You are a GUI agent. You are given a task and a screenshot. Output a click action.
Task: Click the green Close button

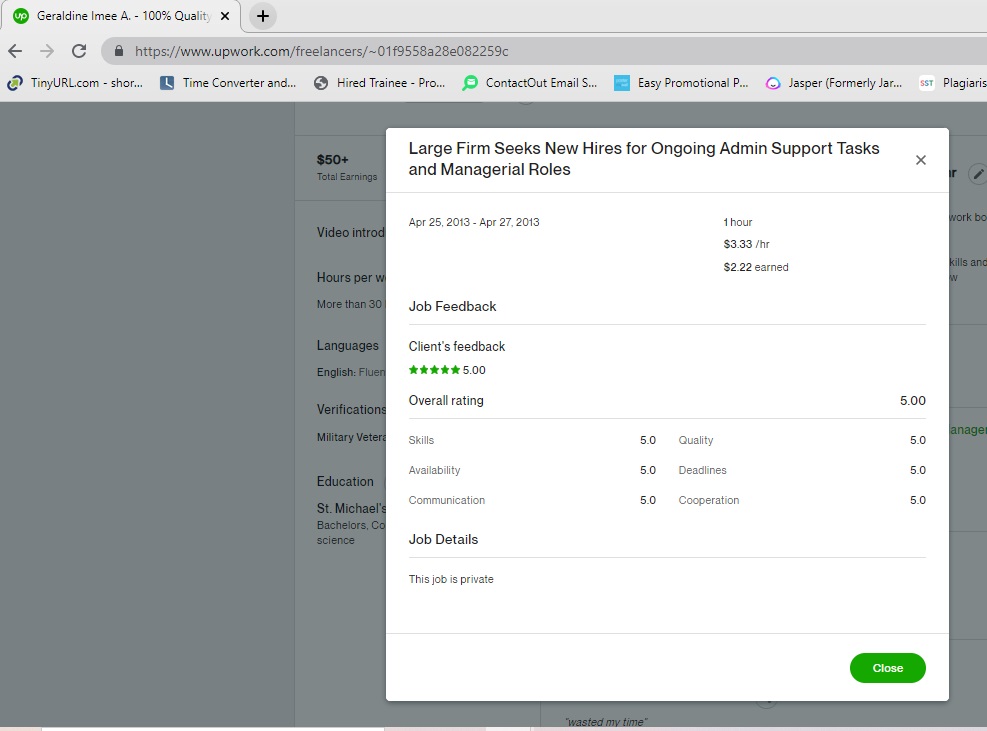pos(888,668)
